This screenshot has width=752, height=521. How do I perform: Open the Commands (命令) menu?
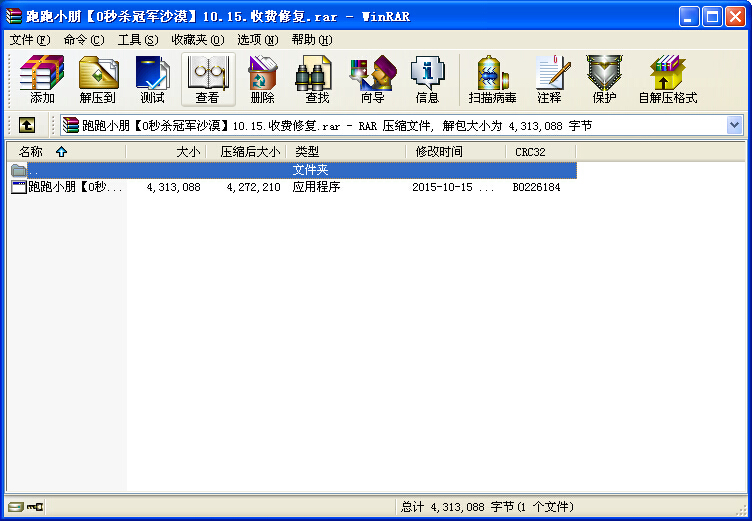(84, 40)
